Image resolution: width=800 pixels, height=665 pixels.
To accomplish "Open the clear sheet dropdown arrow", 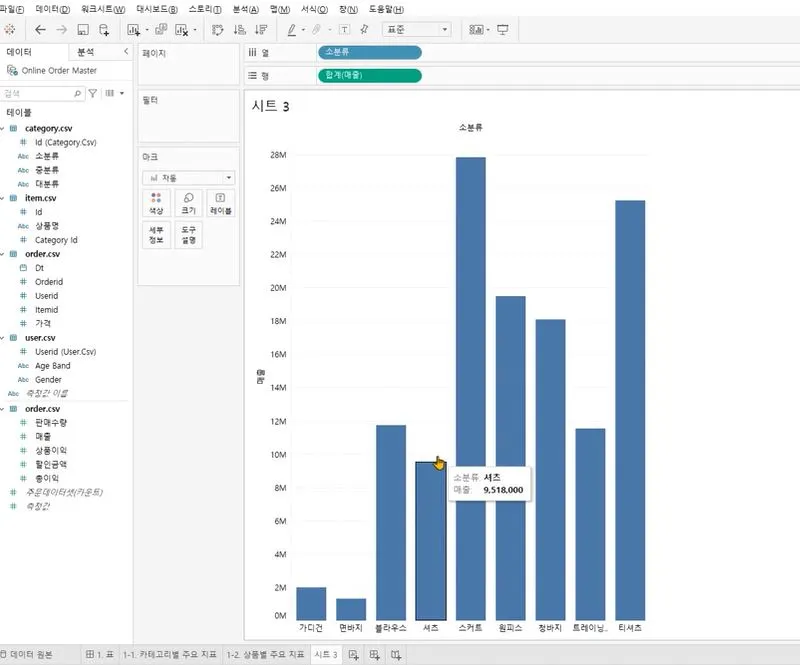I will click(x=195, y=30).
